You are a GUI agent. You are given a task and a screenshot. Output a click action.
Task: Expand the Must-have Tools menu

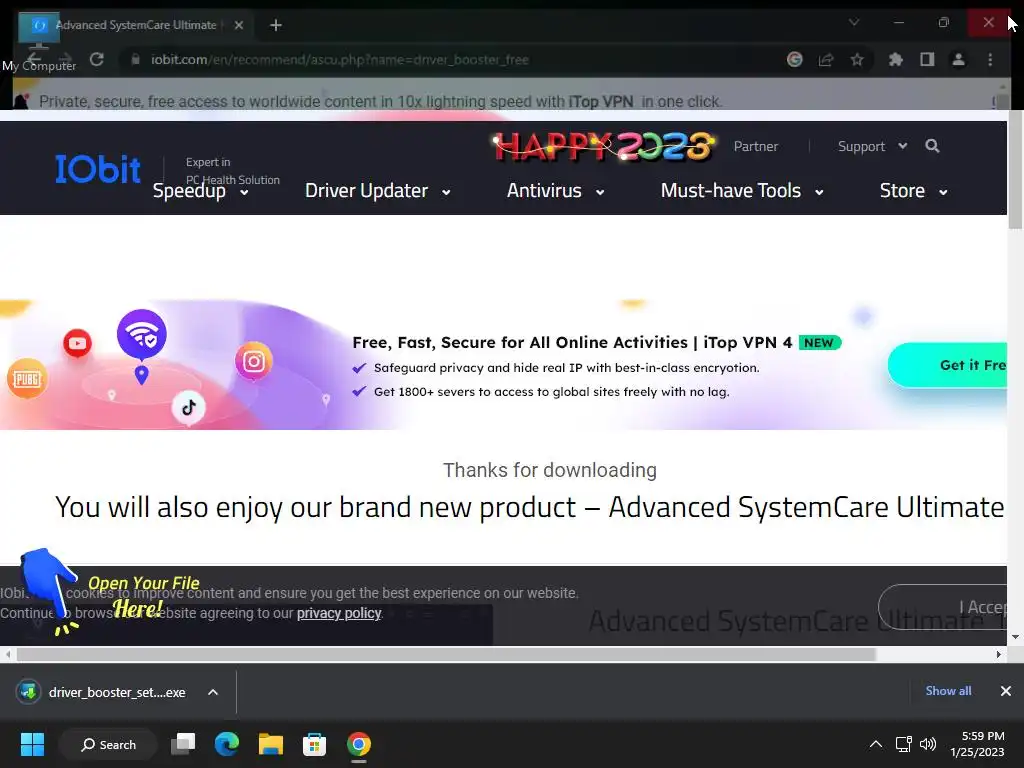coord(742,191)
